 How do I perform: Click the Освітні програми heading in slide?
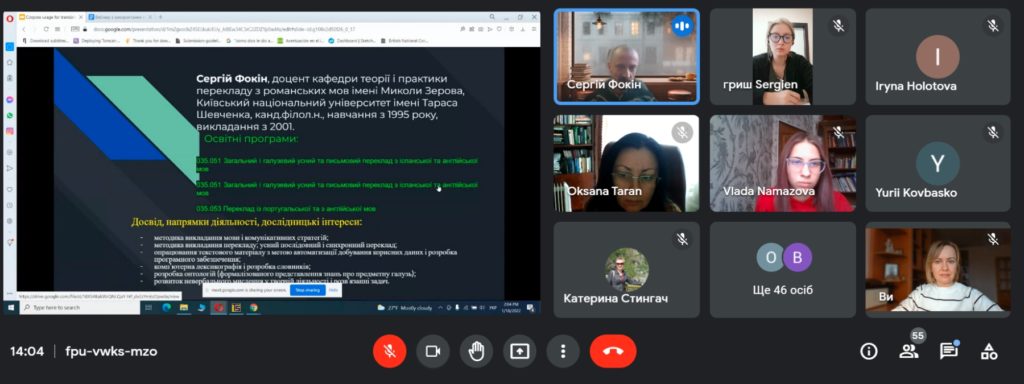coord(251,138)
